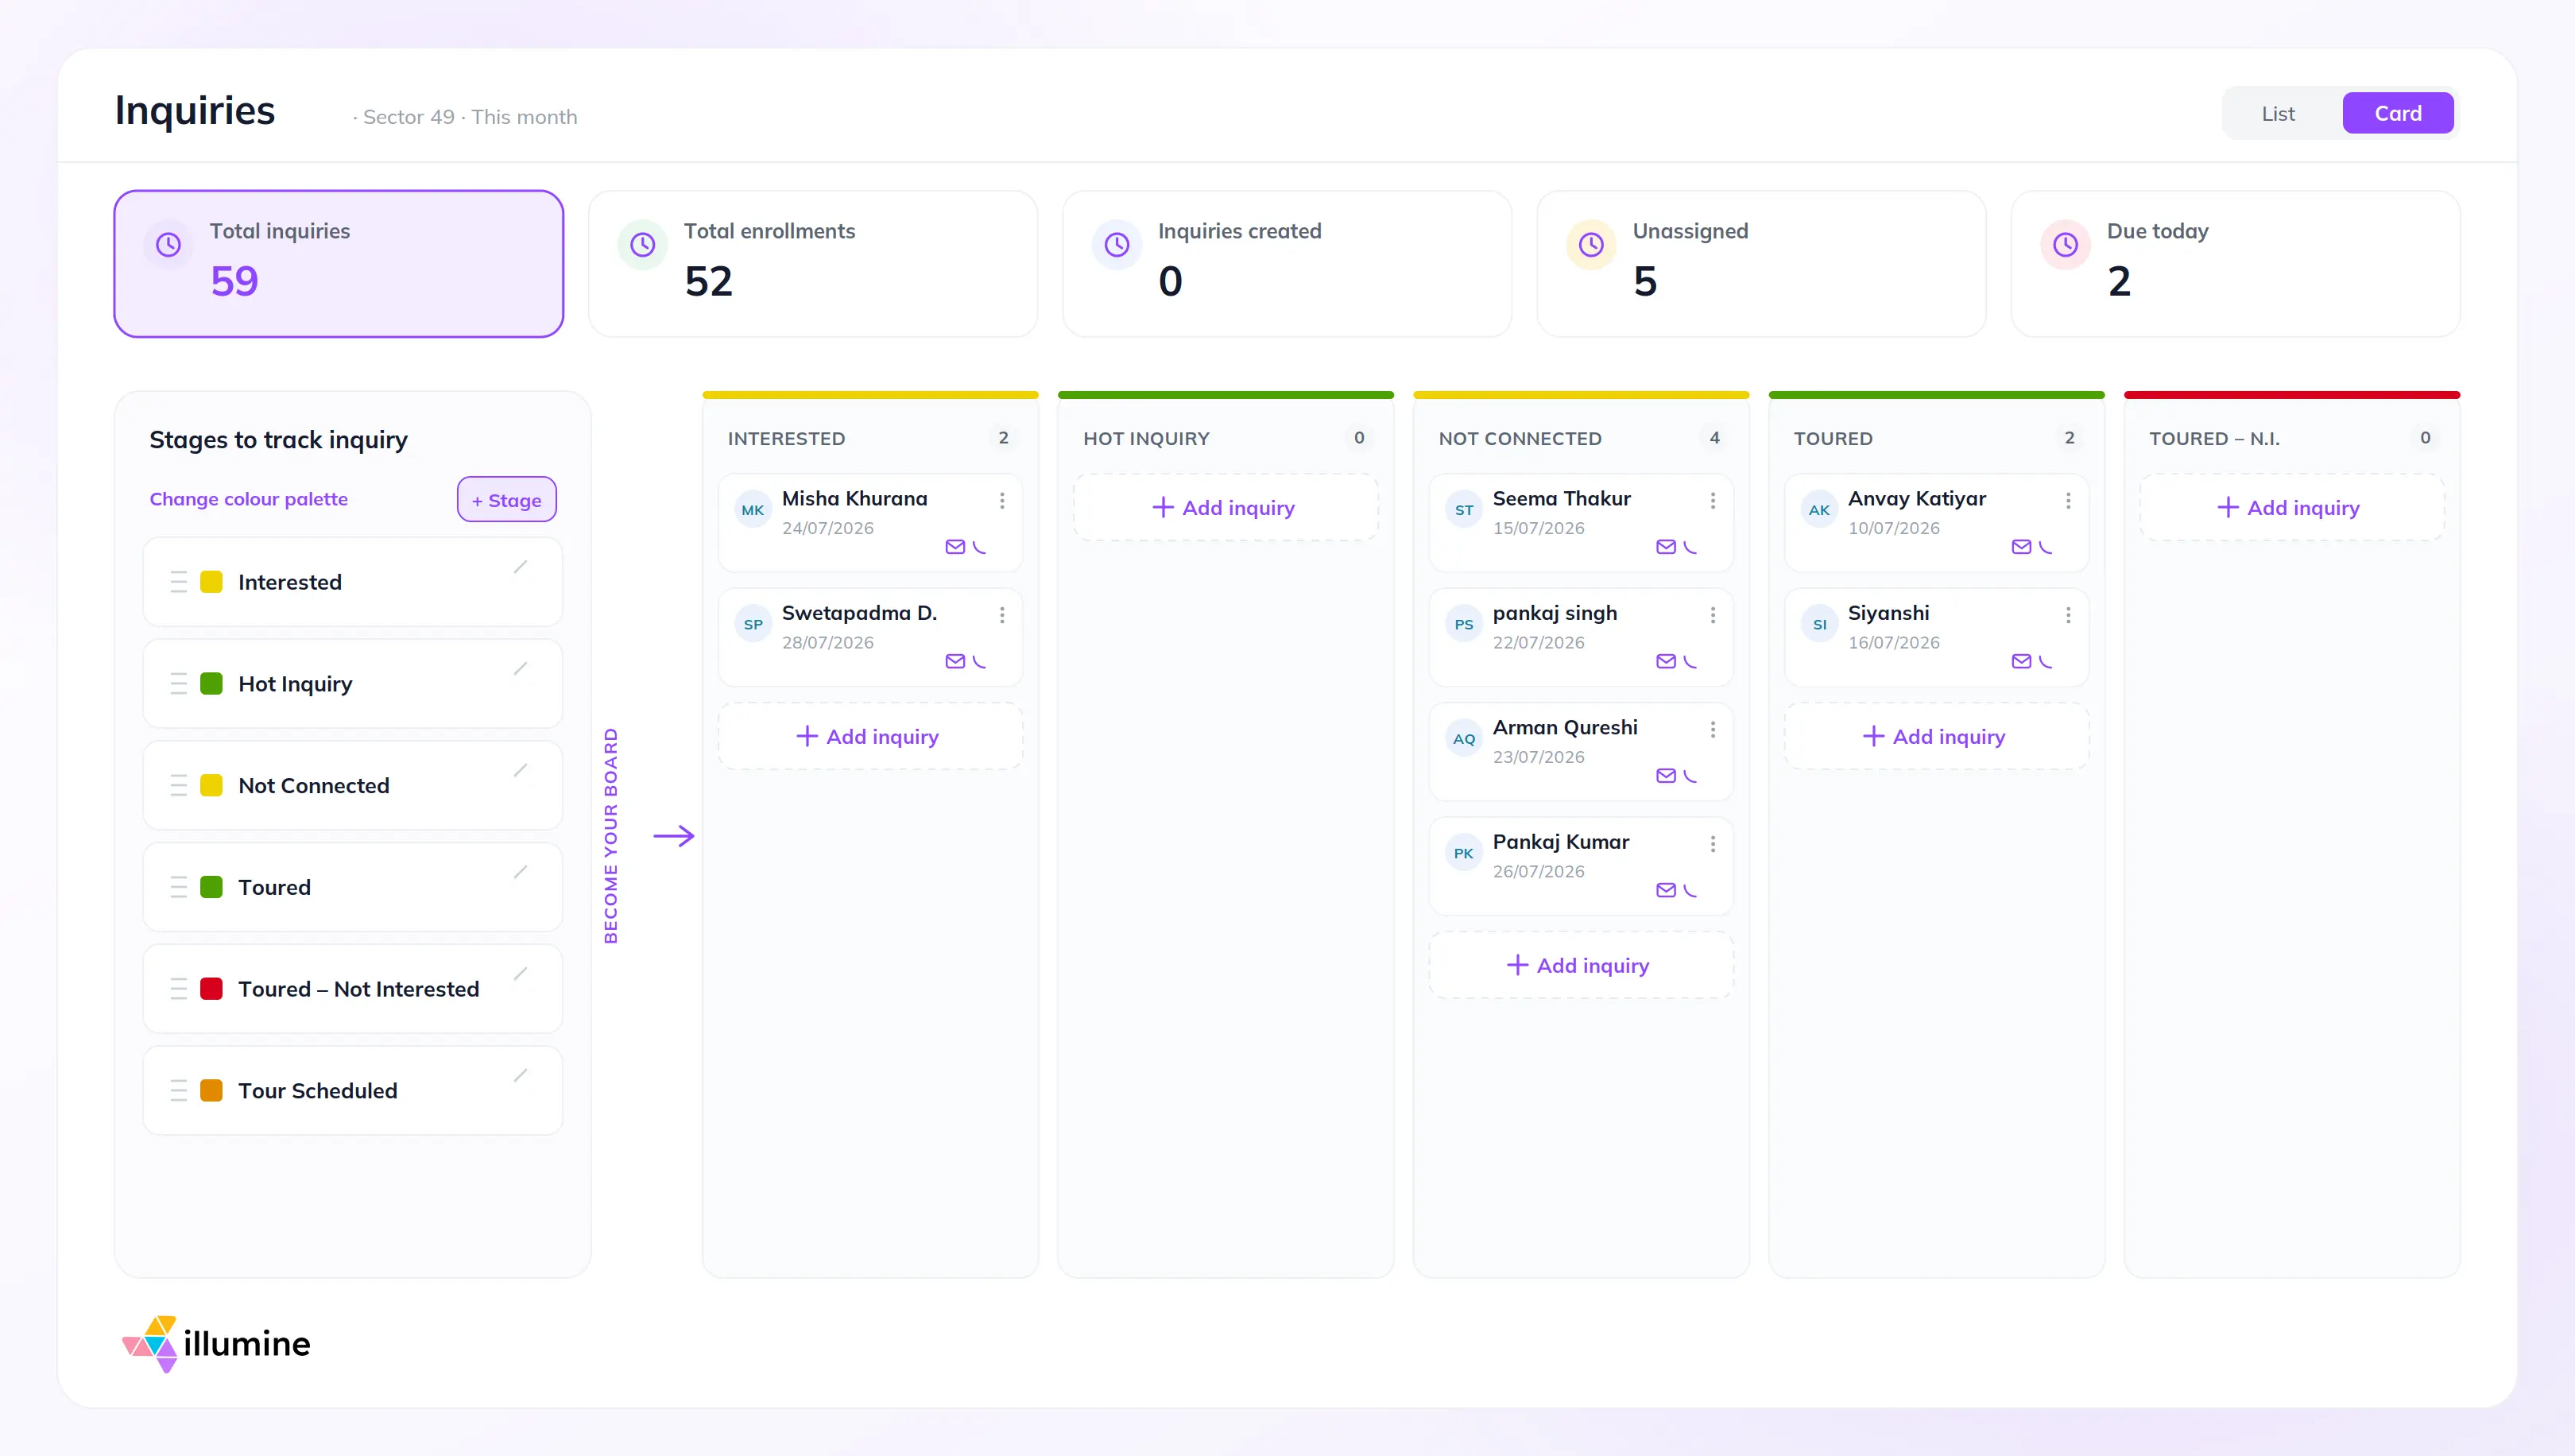Edit the Not Connected stage pencil icon
Viewport: 2575px width, 1456px height.
tap(520, 770)
